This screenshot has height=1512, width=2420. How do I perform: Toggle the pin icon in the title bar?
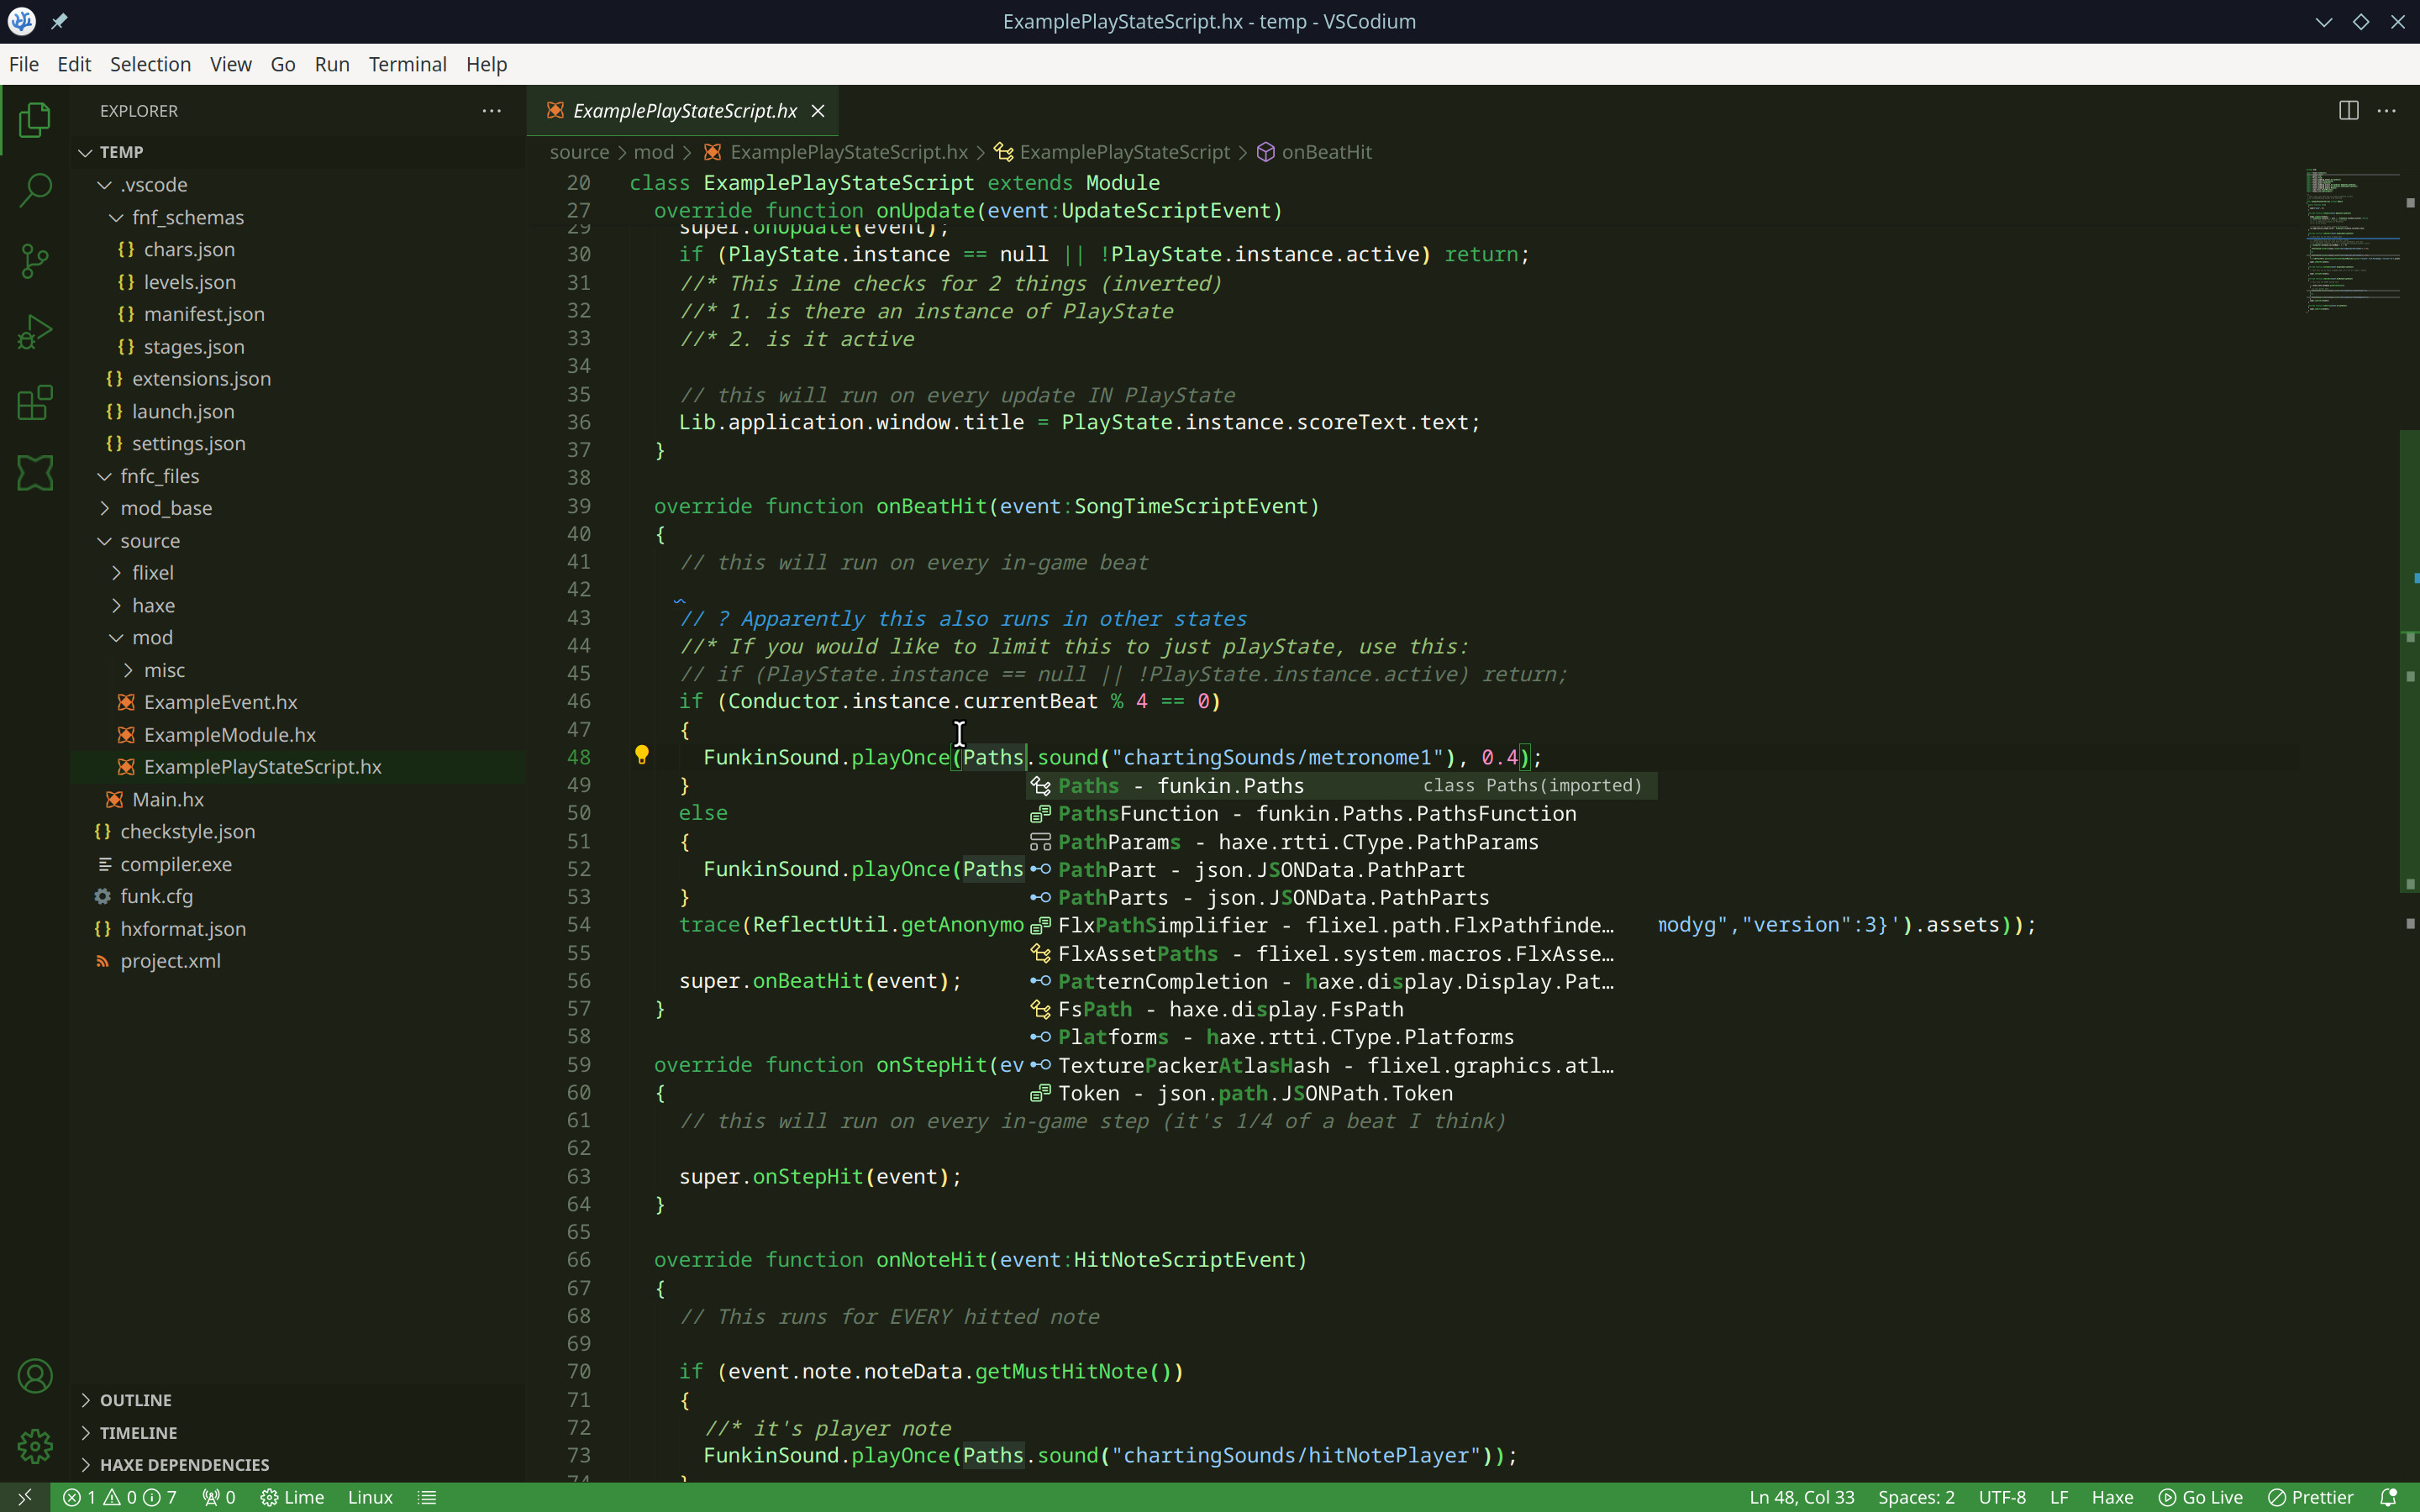click(60, 21)
